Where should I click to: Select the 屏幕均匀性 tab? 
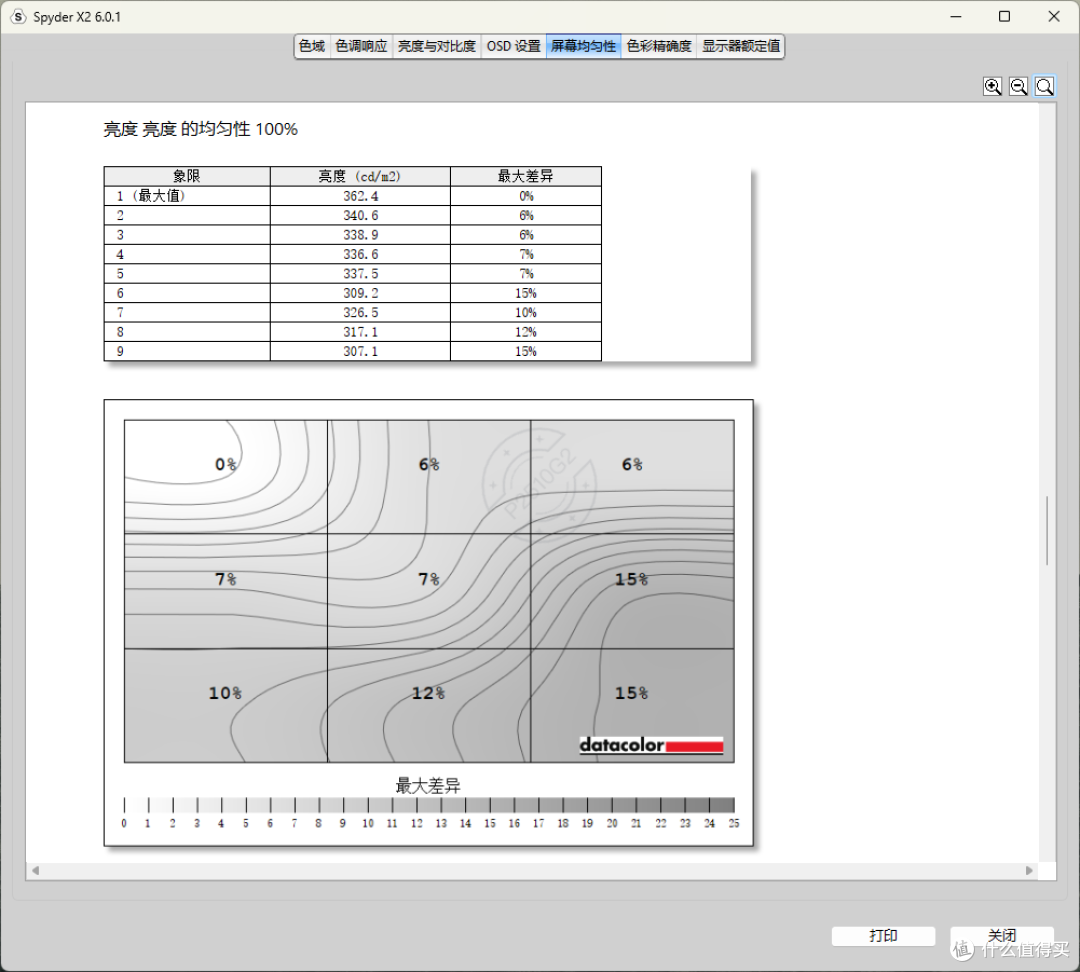pos(583,46)
